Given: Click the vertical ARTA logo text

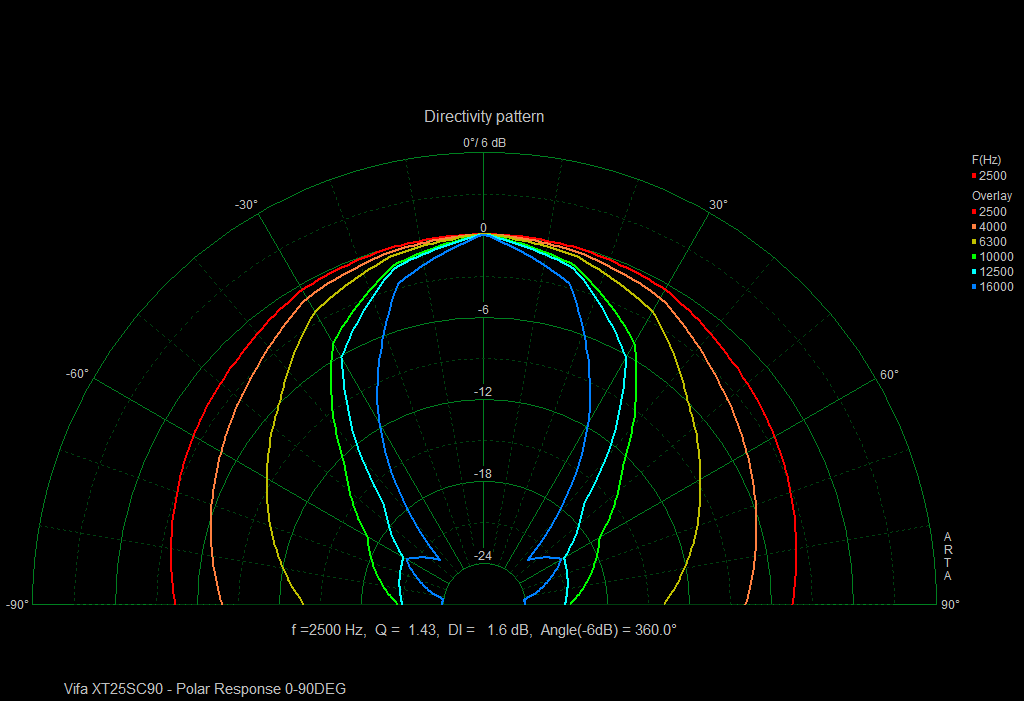Looking at the screenshot, I should pyautogui.click(x=947, y=556).
